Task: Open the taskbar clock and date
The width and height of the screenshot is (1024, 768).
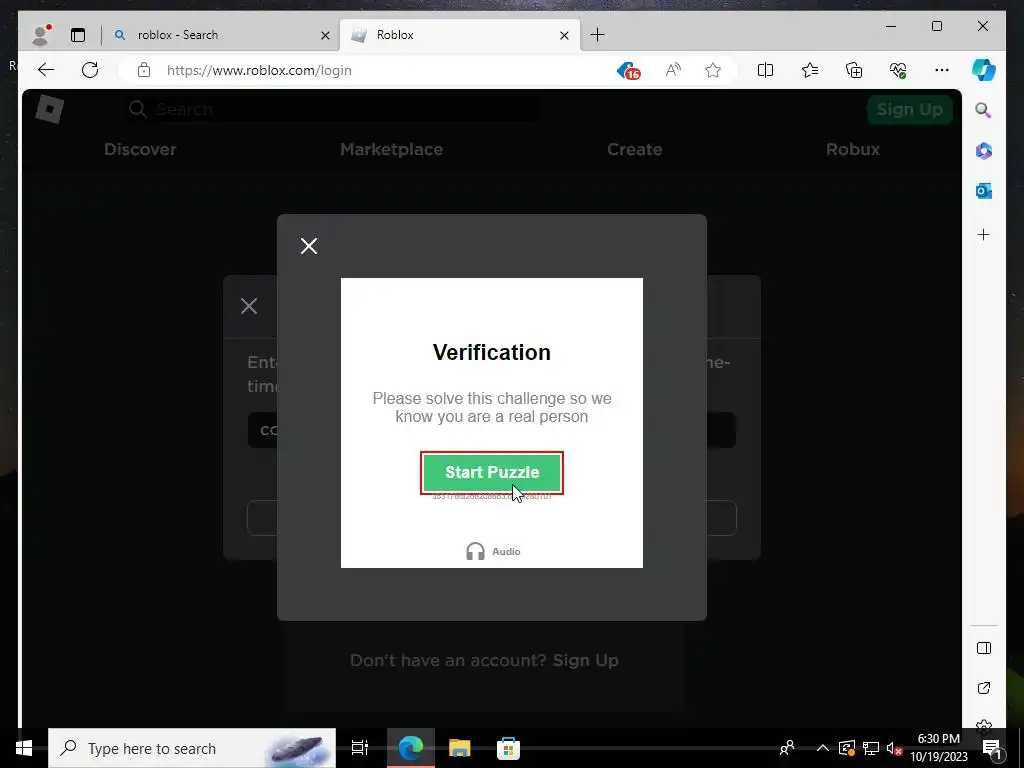Action: [x=939, y=748]
